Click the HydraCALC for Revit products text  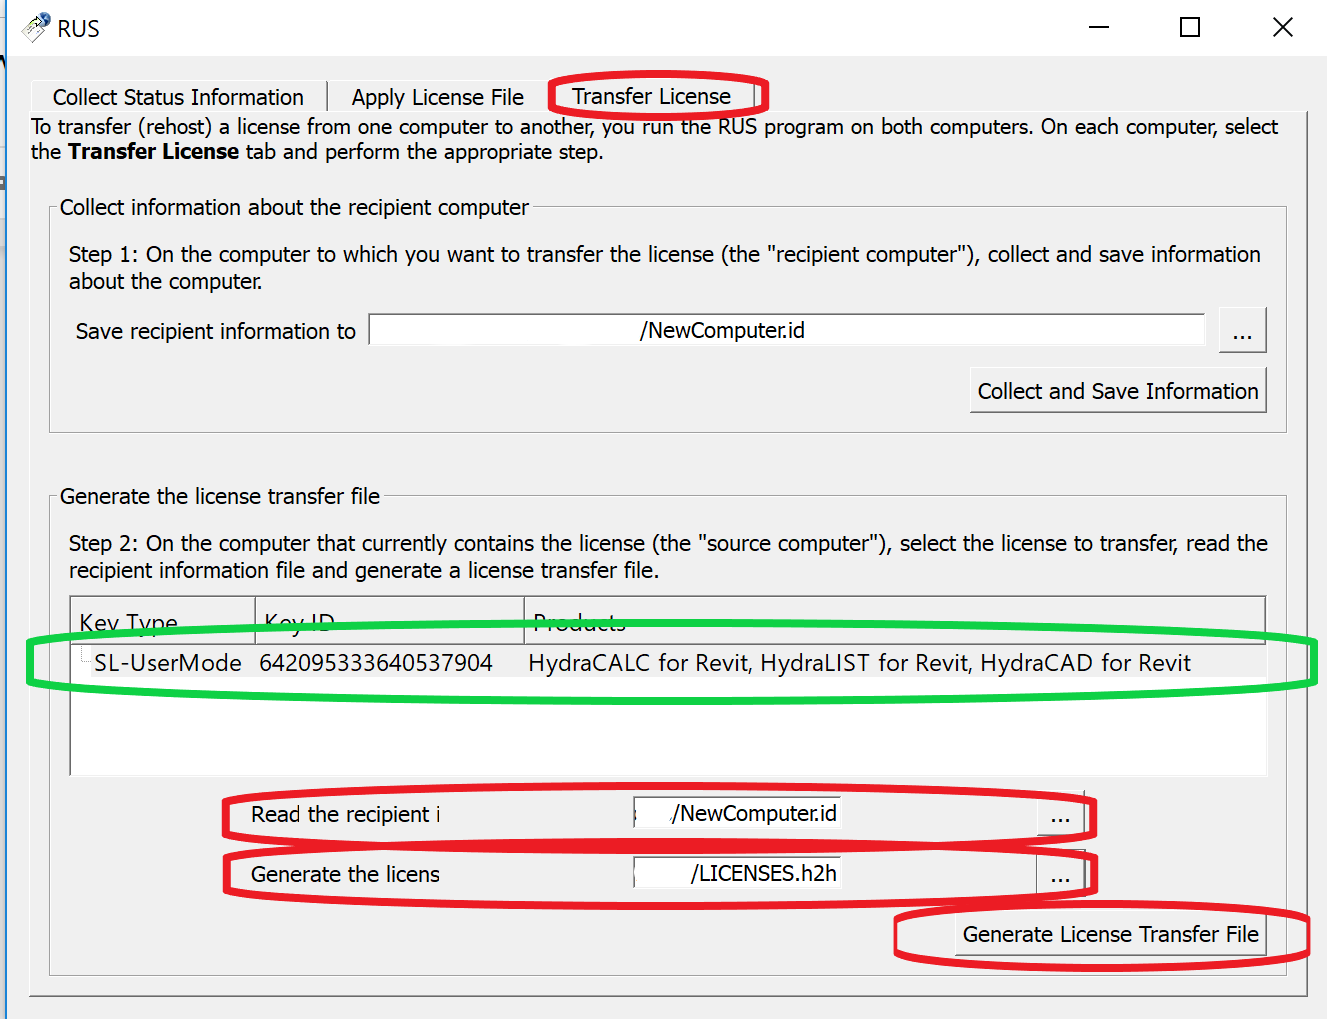(859, 663)
